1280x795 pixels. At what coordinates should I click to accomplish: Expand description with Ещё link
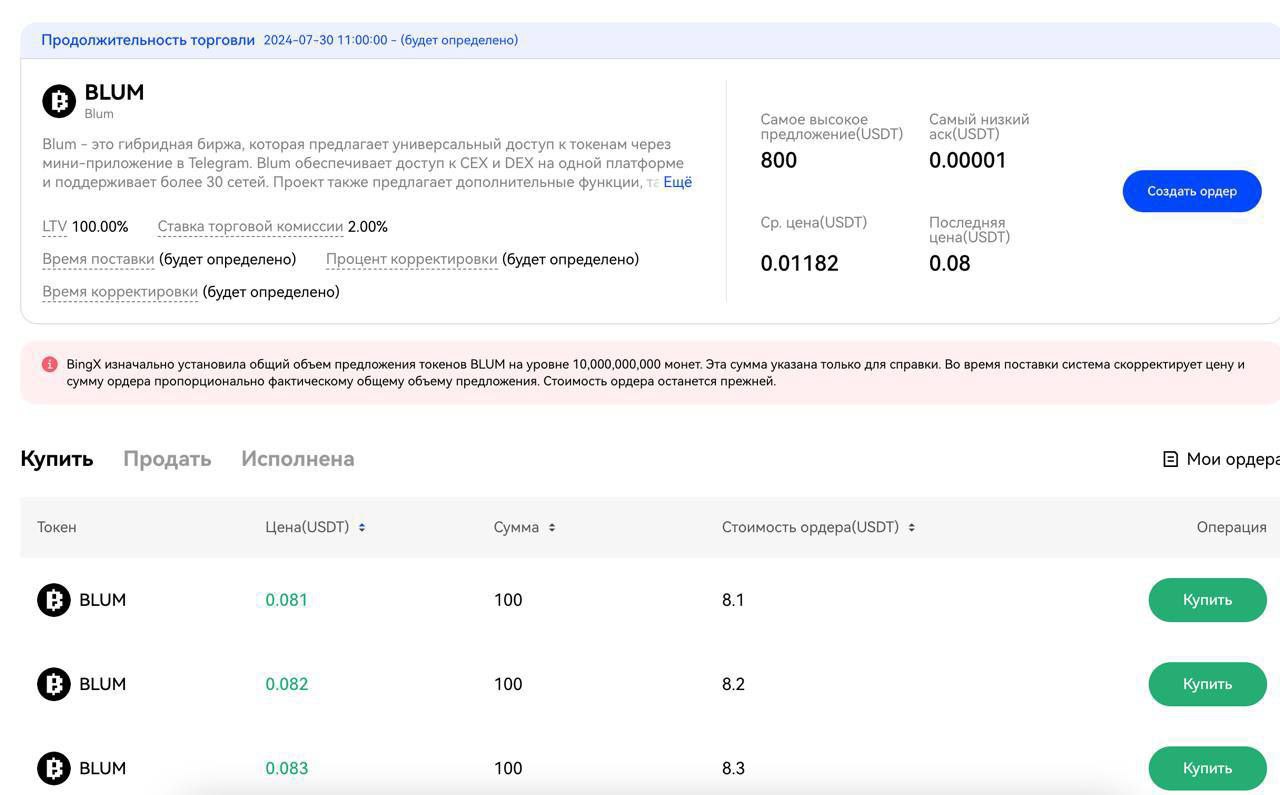[x=677, y=182]
